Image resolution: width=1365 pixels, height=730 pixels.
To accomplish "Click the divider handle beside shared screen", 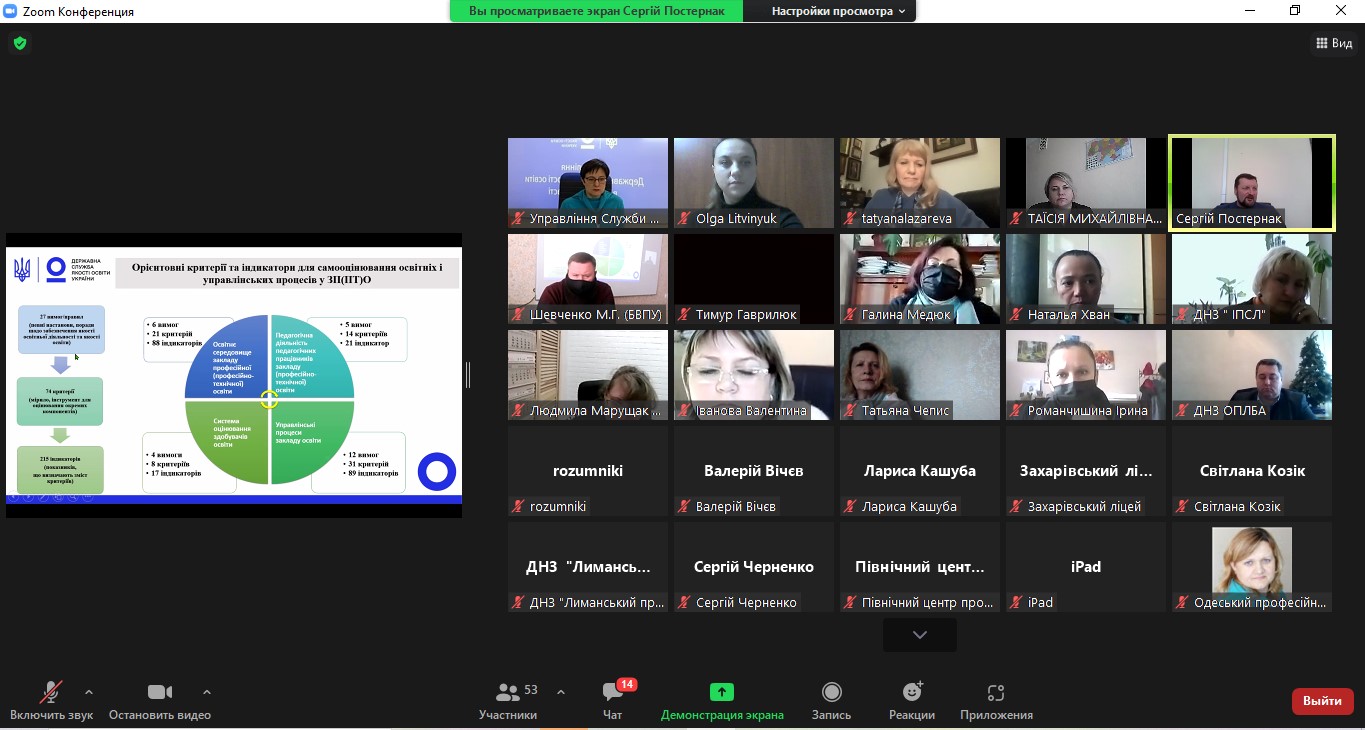I will 467,375.
